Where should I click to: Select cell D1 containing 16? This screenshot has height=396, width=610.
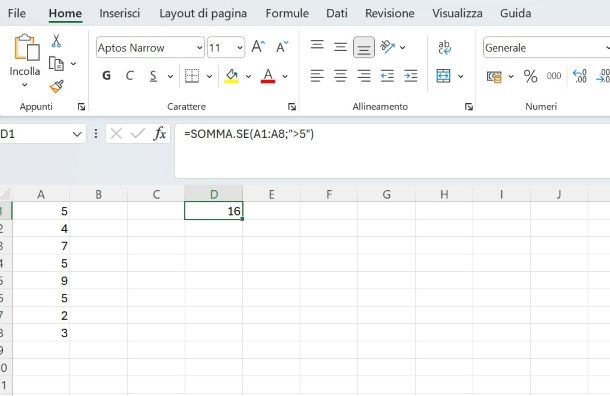(214, 211)
